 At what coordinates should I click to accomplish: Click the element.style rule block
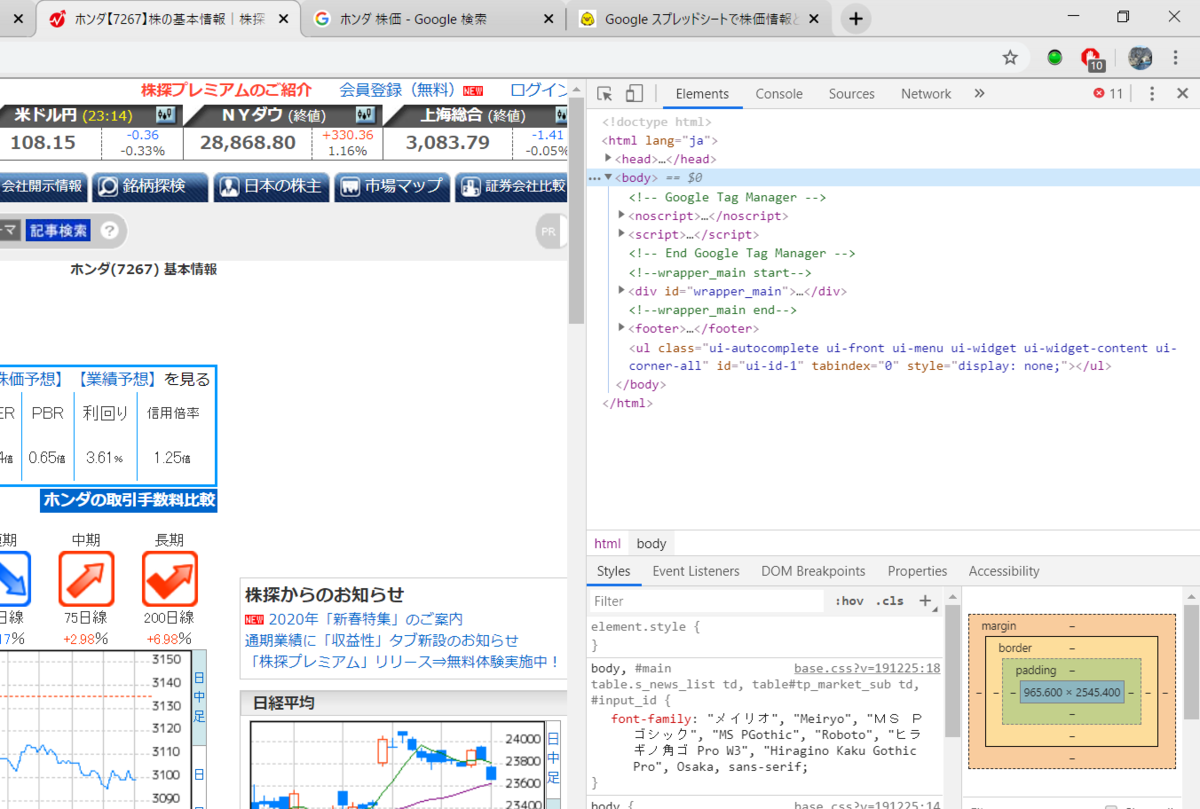pos(765,636)
